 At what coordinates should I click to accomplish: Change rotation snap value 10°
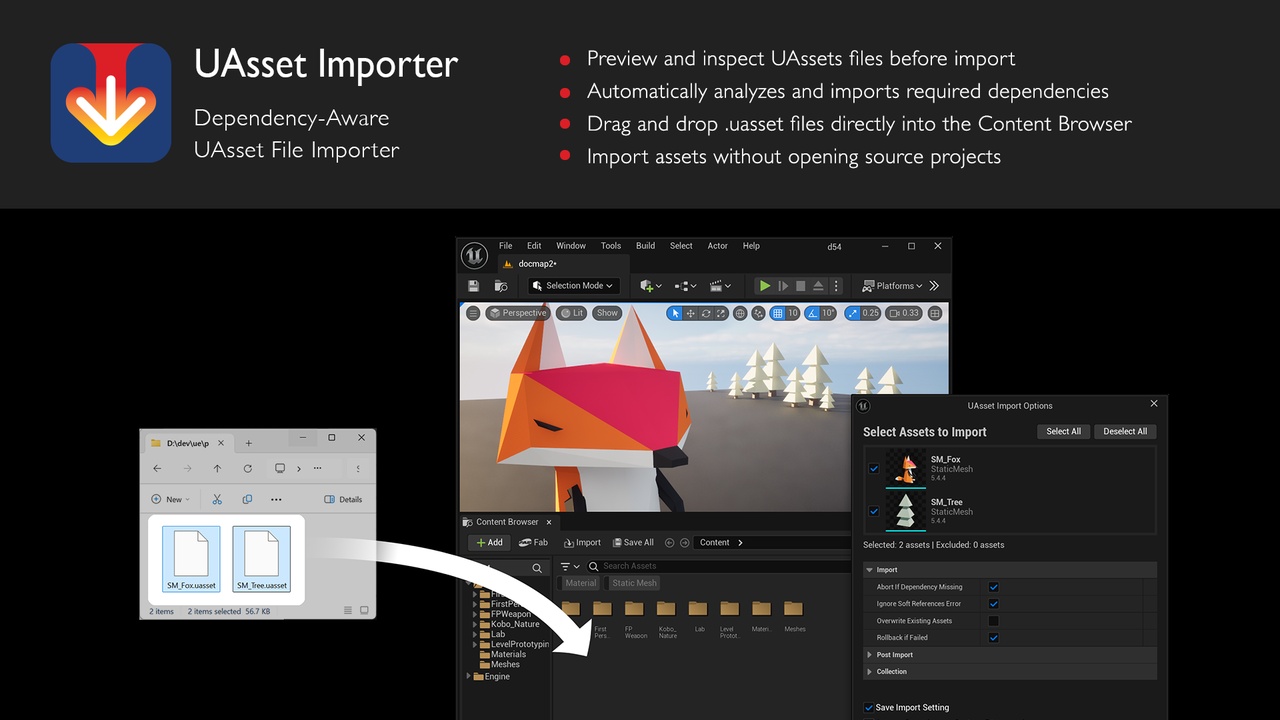point(828,313)
